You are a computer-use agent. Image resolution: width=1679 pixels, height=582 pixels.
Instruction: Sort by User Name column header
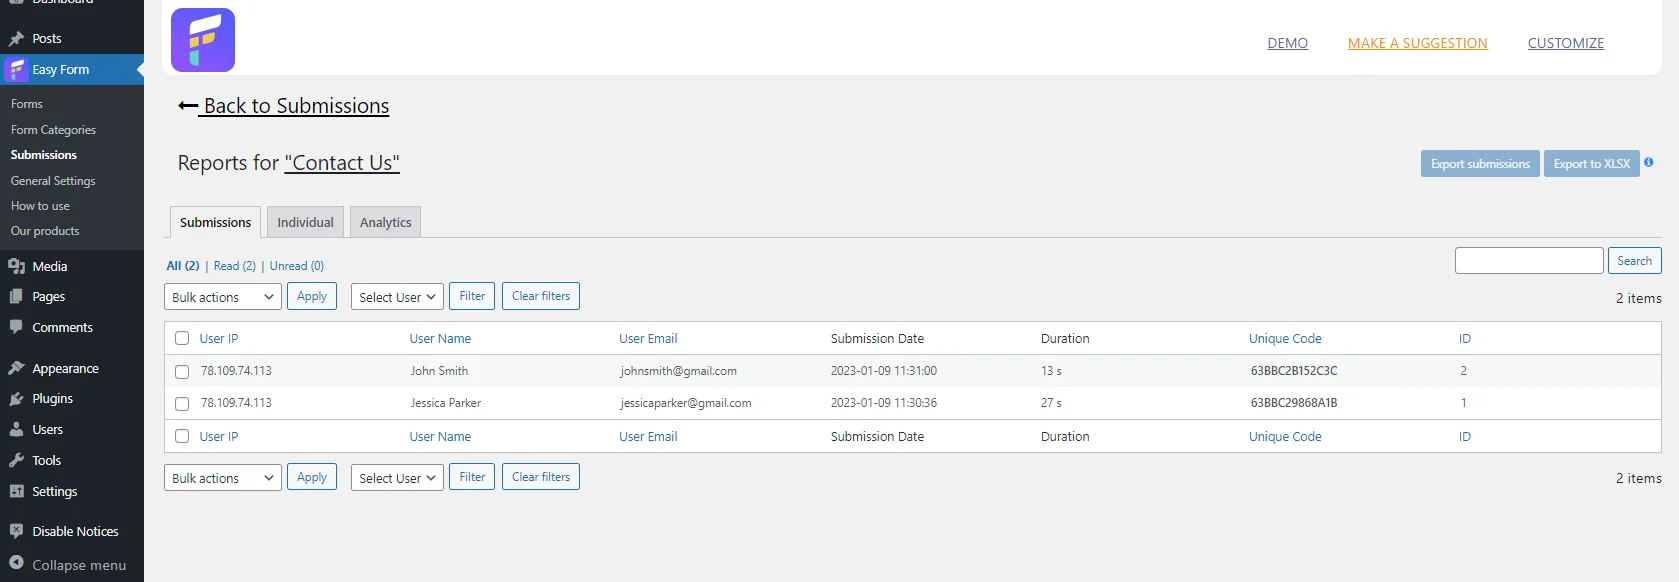440,339
